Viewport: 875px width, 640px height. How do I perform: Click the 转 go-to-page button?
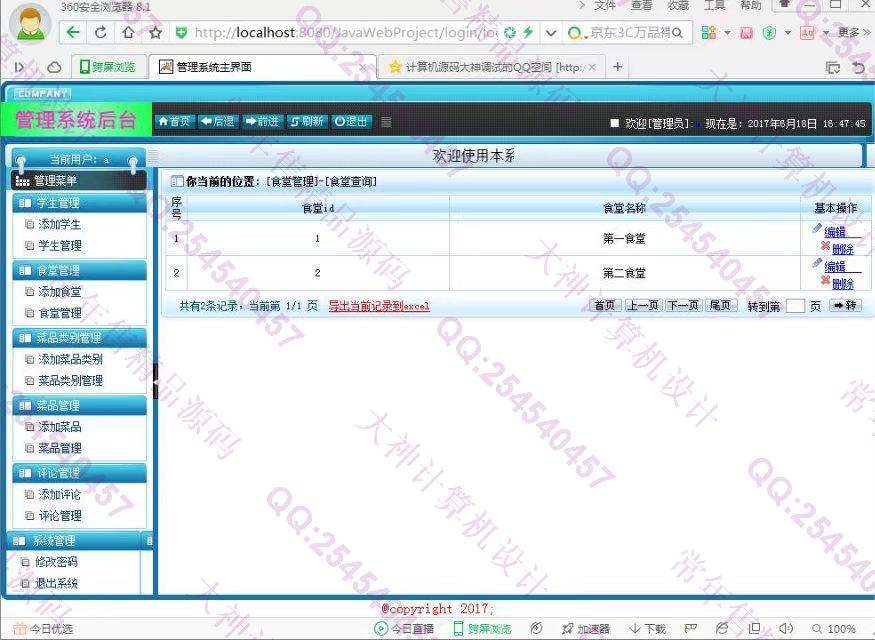coord(845,305)
